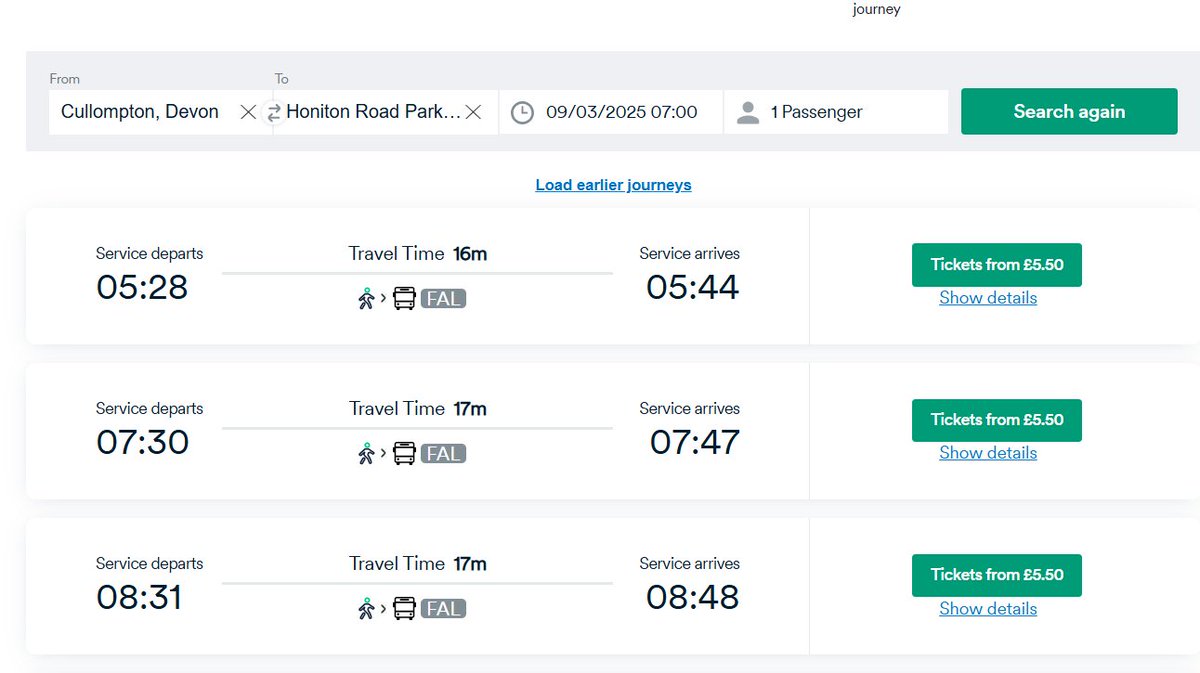Load earlier journeys
Viewport: 1200px width, 673px height.
click(x=613, y=185)
